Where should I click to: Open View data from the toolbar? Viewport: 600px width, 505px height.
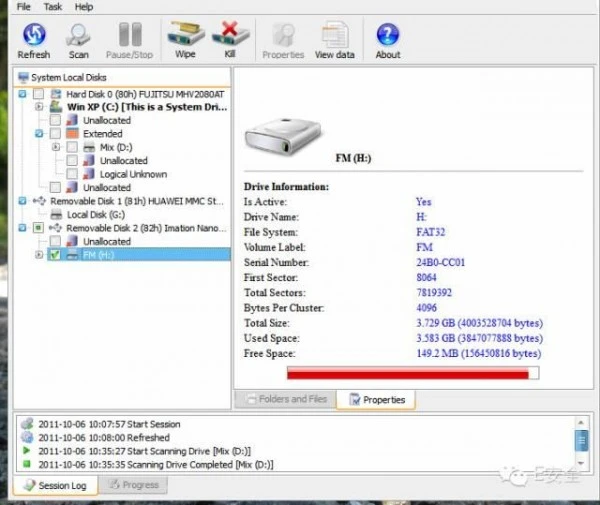click(x=334, y=40)
